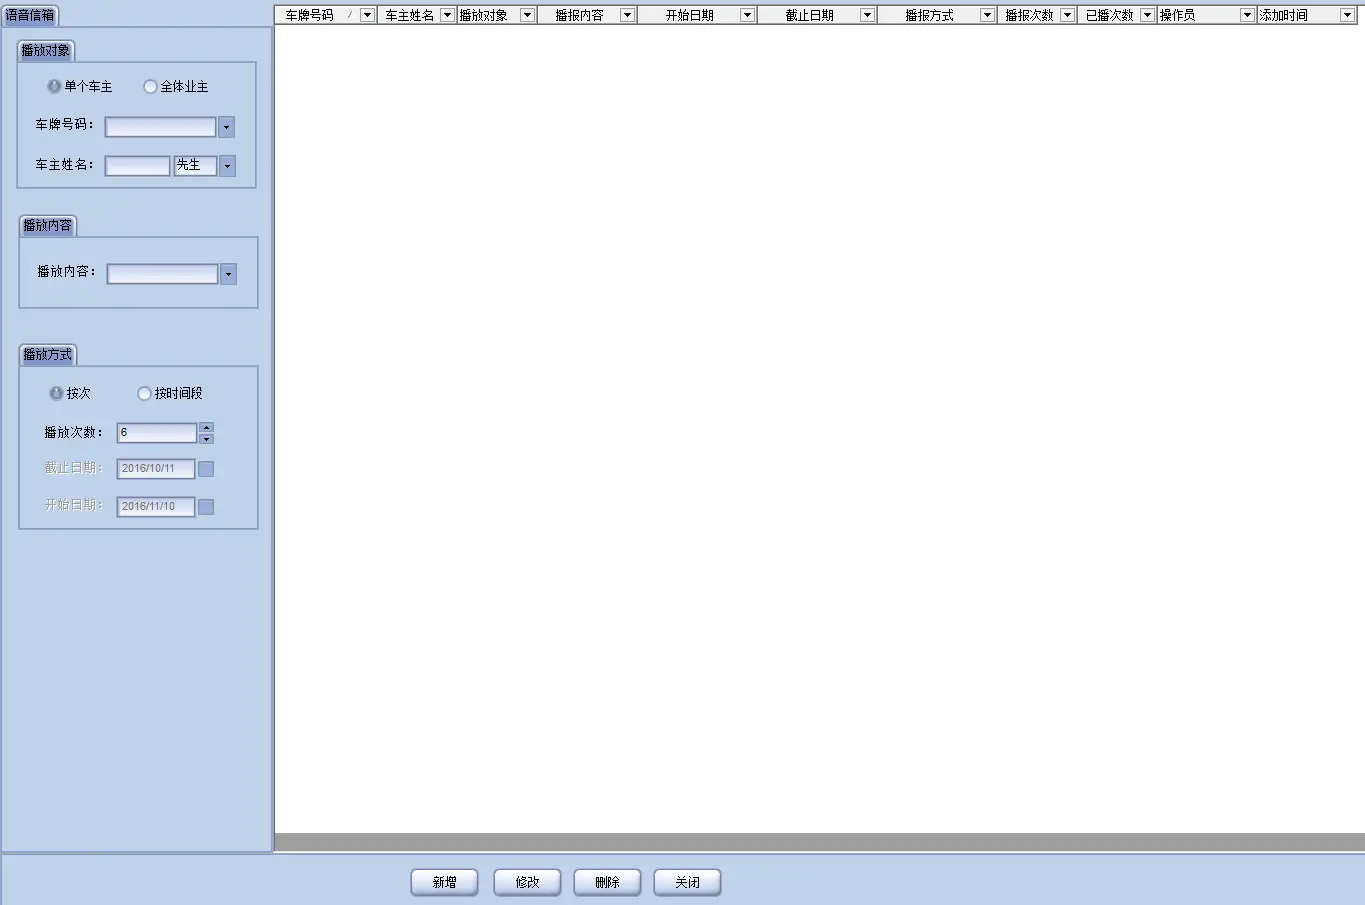
Task: Click into the 车主姓名 text field
Action: 137,166
